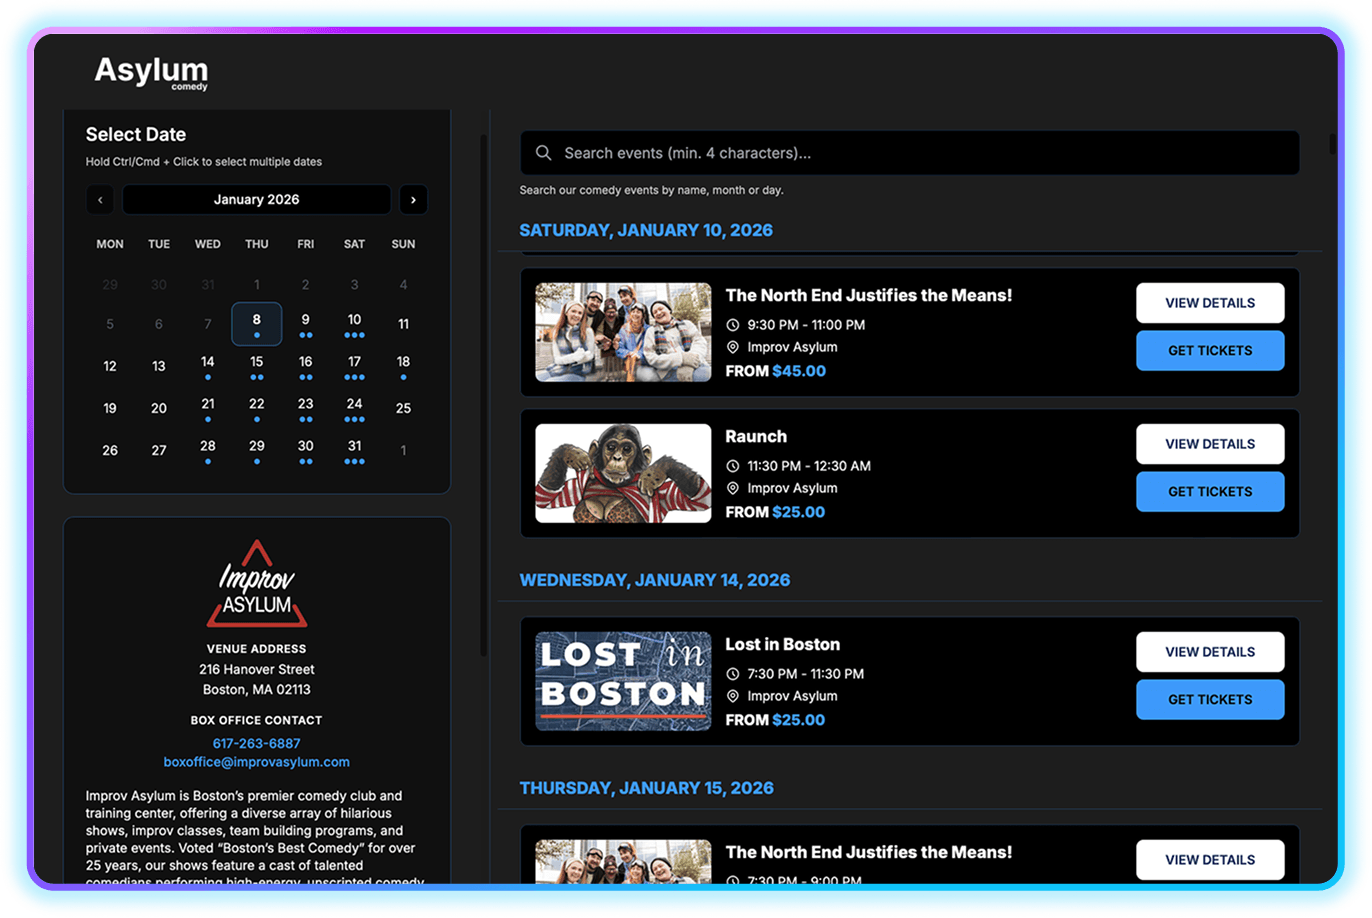Open the Saturday North End Justifies the Means thumbnail
This screenshot has height=918, width=1372.
[x=623, y=332]
